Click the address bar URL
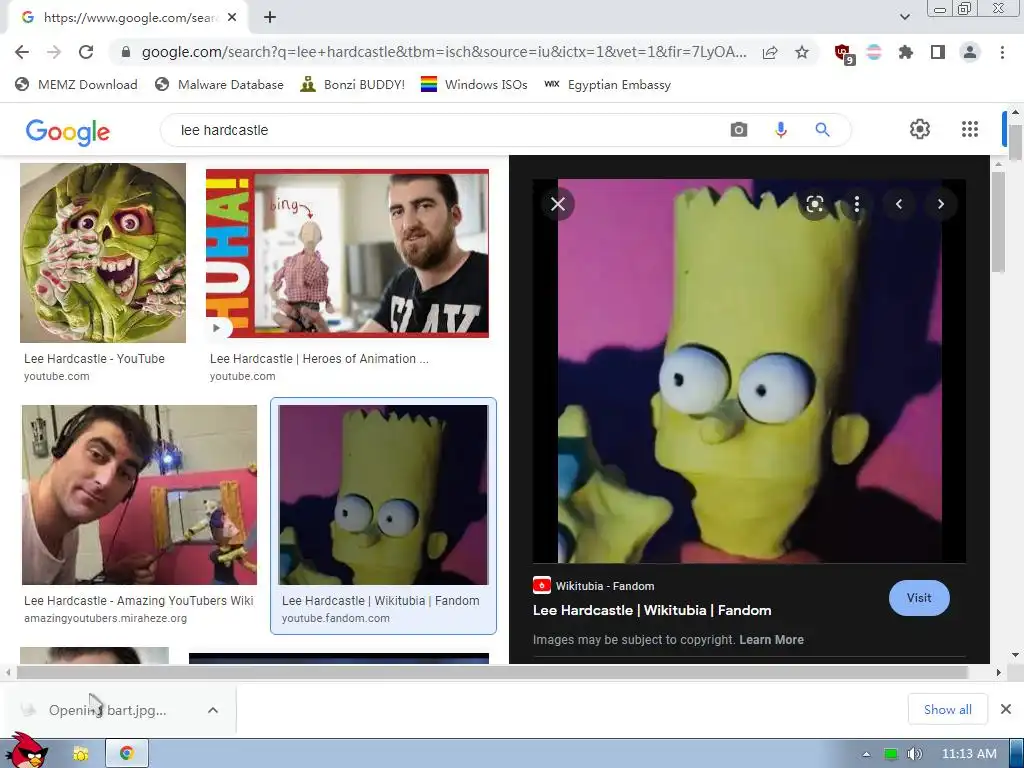 pos(443,52)
